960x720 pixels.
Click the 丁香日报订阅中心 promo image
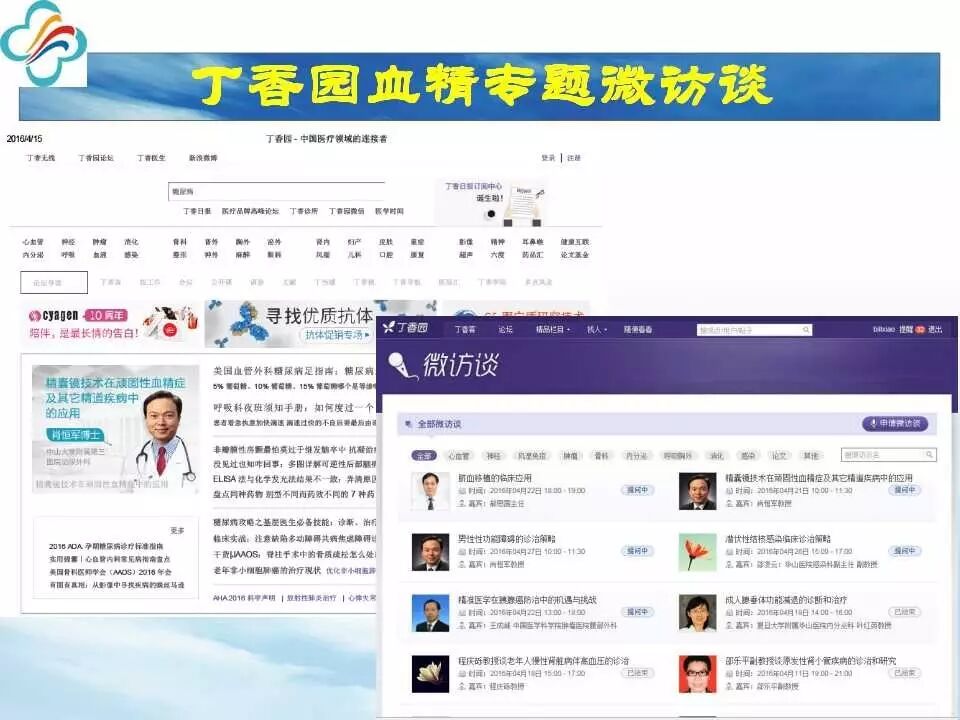[x=490, y=201]
